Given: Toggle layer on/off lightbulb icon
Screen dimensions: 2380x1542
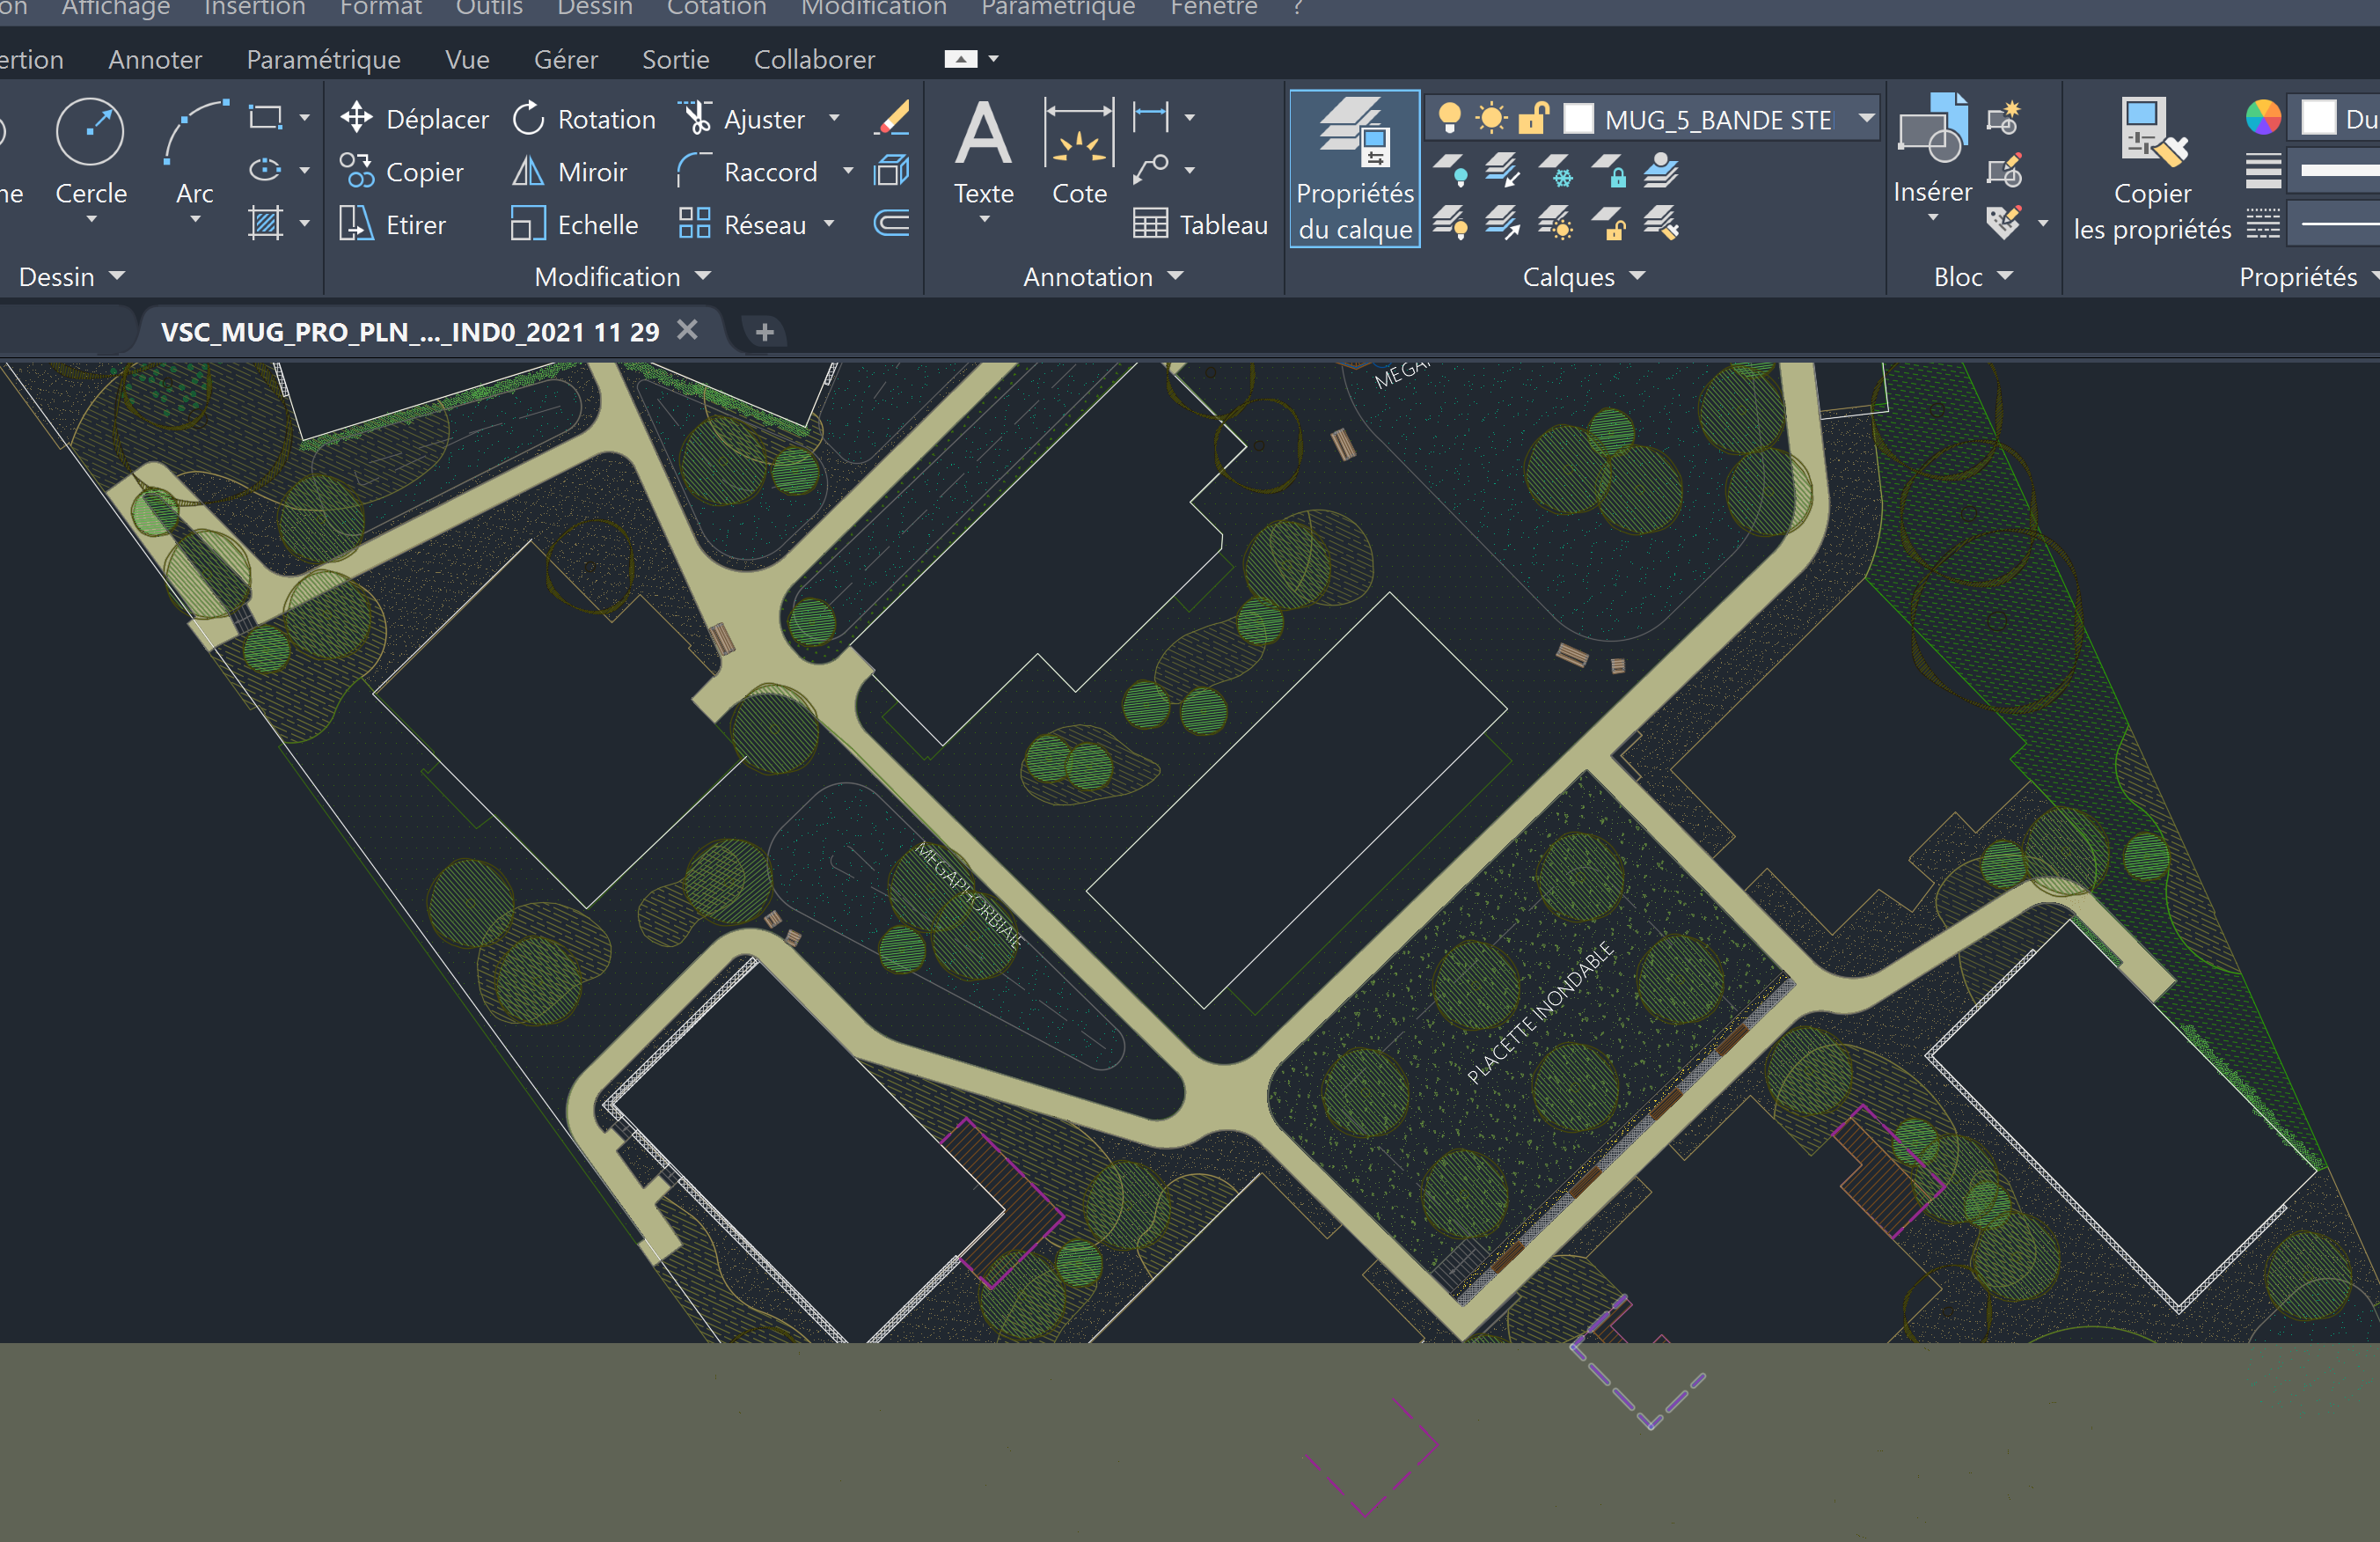Looking at the screenshot, I should (1449, 118).
